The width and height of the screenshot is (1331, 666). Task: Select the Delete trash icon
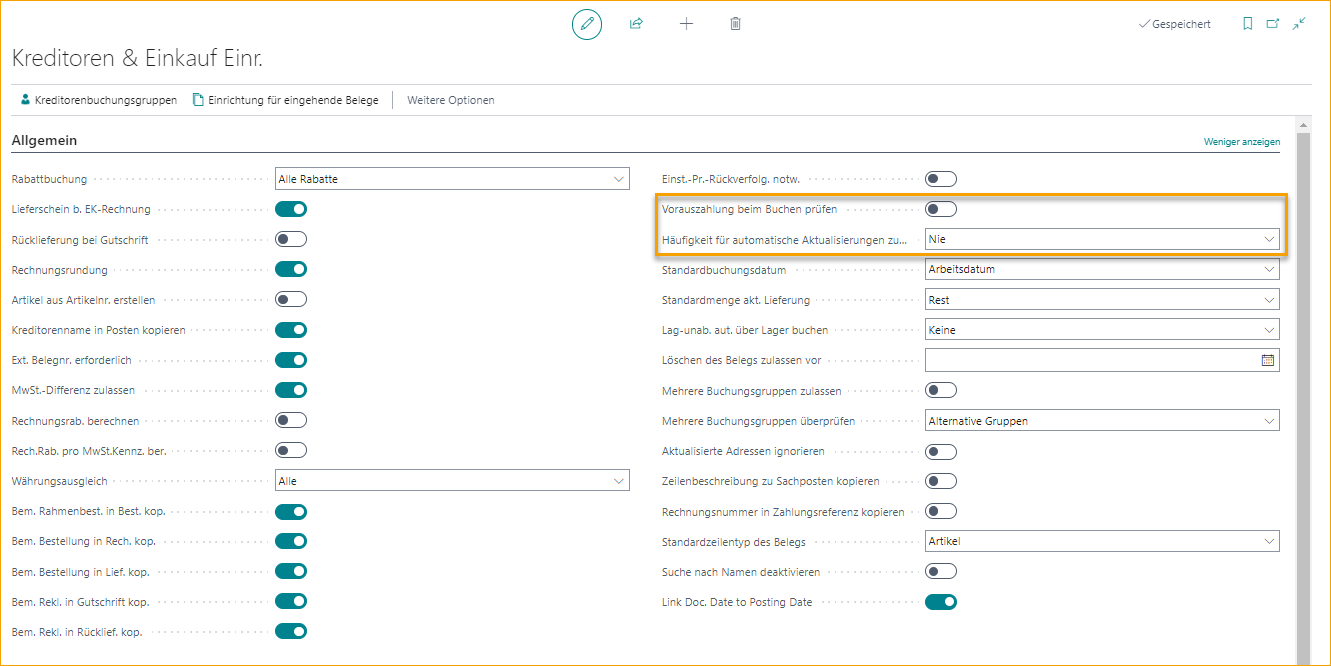[735, 24]
